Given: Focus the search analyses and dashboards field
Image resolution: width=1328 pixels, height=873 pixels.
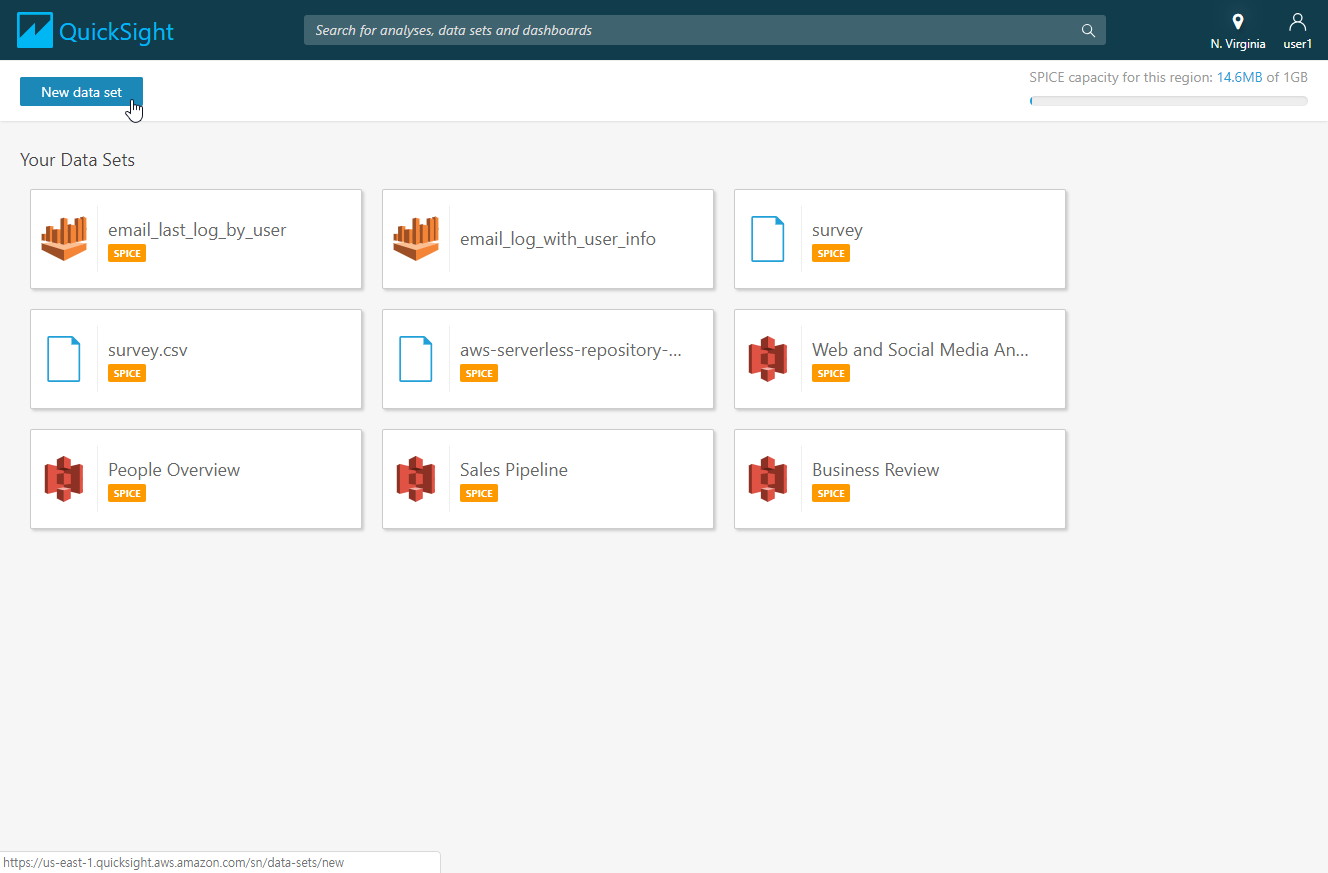Looking at the screenshot, I should (x=705, y=30).
